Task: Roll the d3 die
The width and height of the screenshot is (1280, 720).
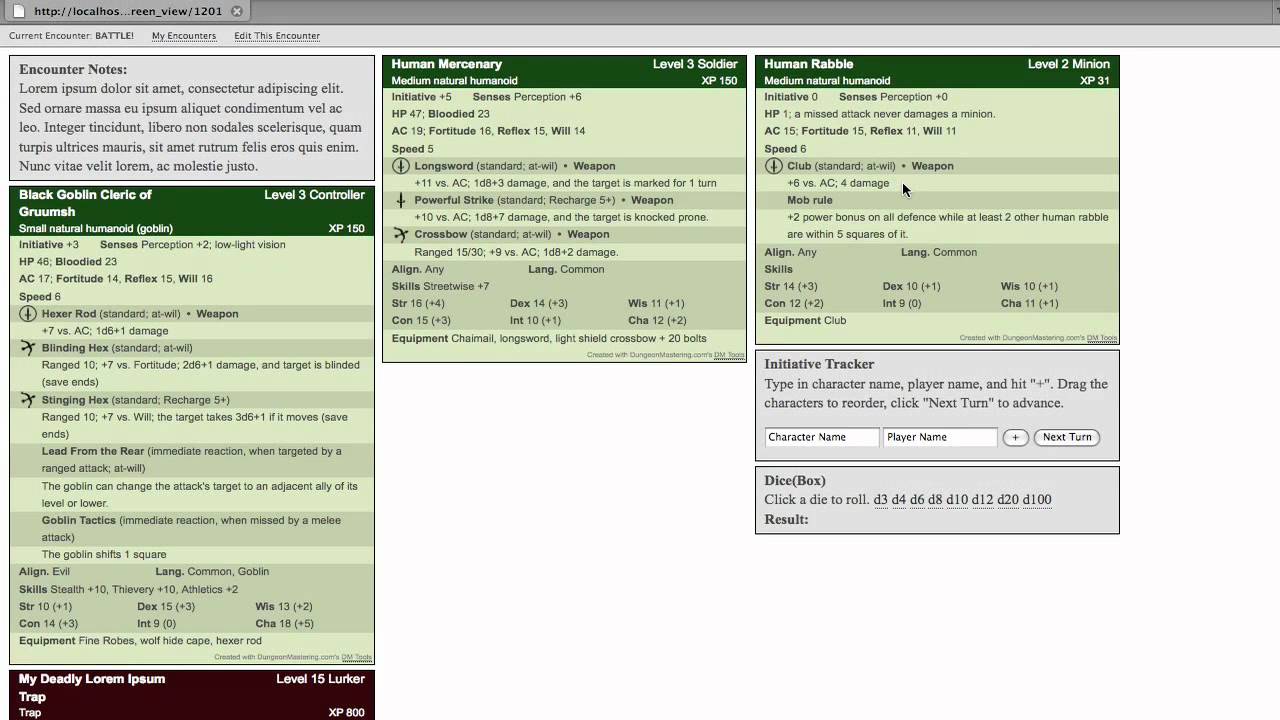Action: [880, 500]
